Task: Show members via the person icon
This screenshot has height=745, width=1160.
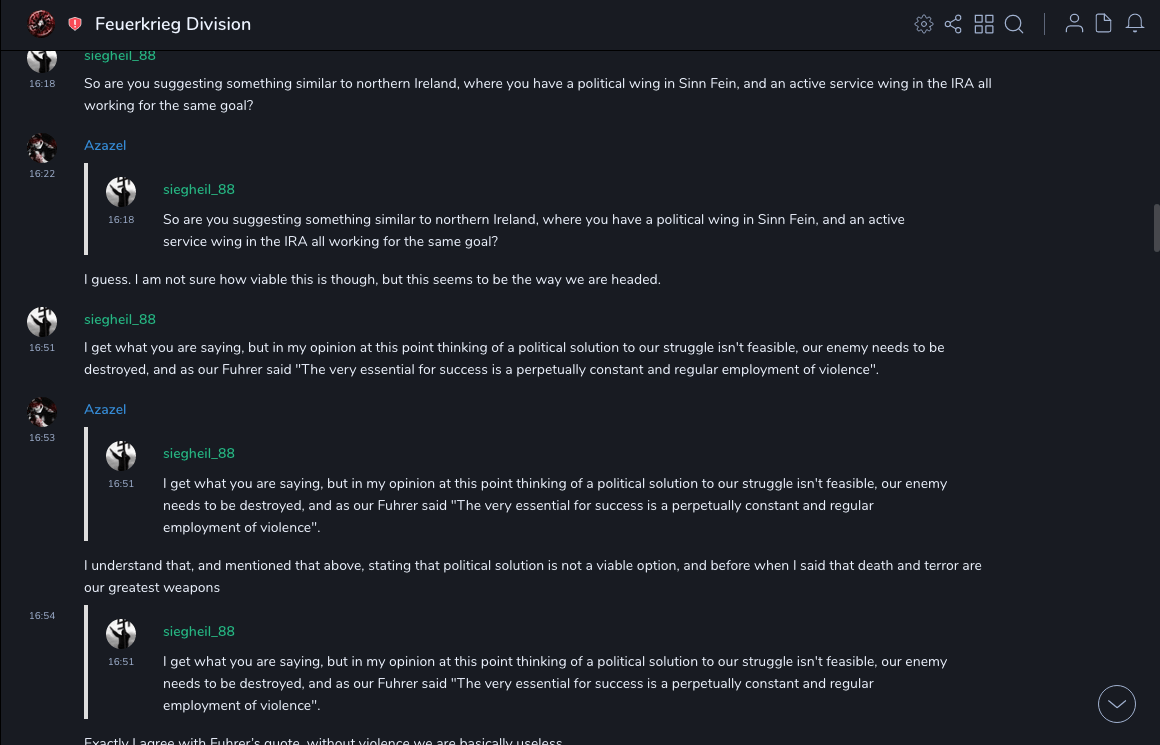Action: (x=1074, y=24)
